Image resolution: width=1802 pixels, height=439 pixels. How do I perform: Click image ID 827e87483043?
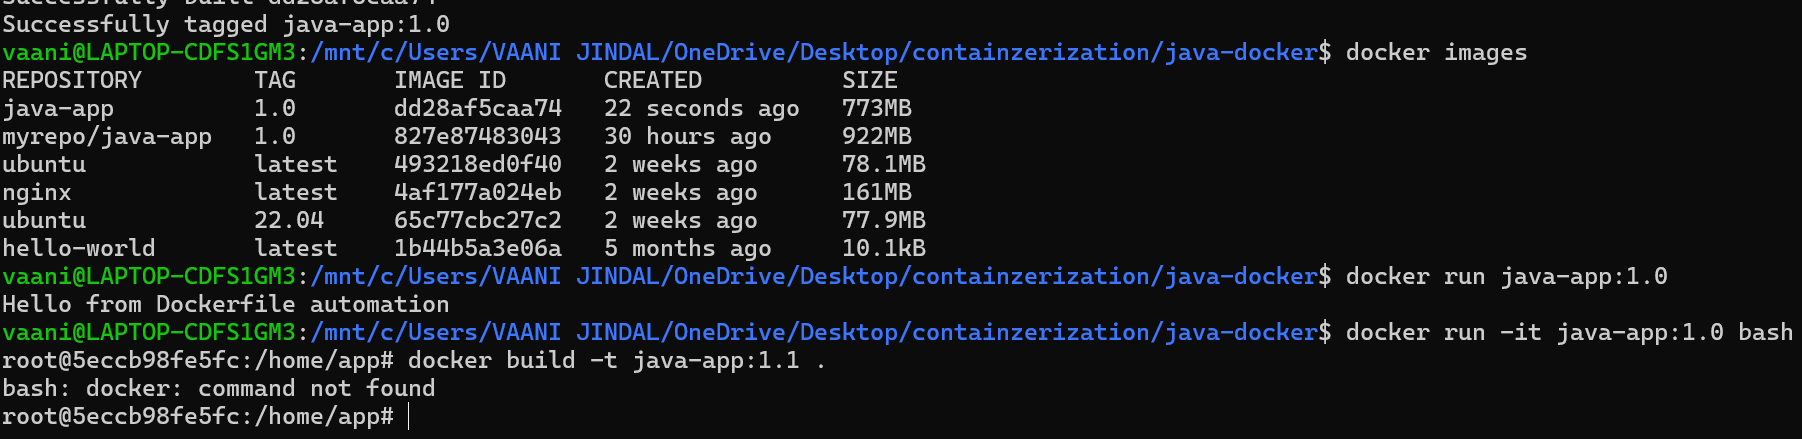[477, 136]
